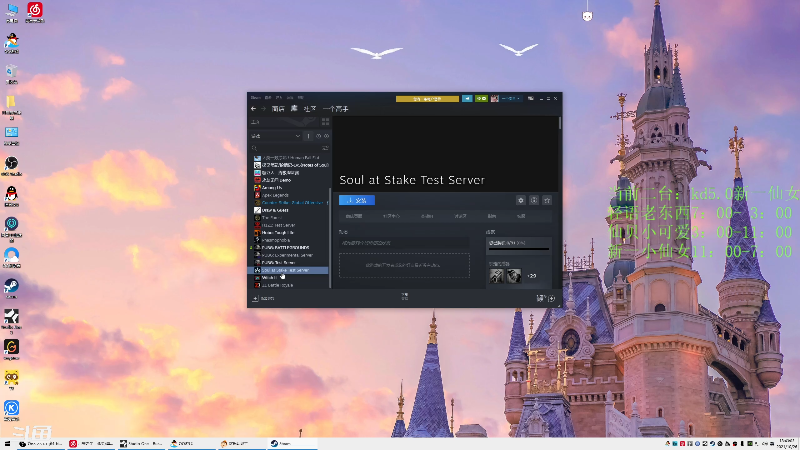Click the library search field

pos(286,148)
